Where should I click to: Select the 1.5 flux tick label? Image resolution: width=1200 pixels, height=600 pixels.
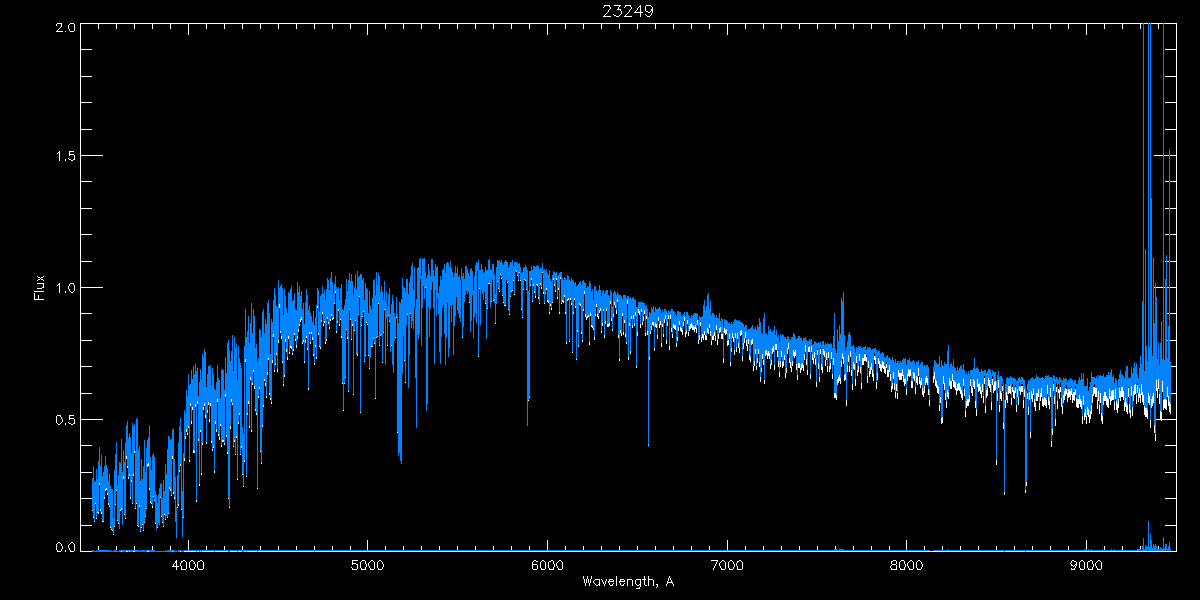[65, 156]
